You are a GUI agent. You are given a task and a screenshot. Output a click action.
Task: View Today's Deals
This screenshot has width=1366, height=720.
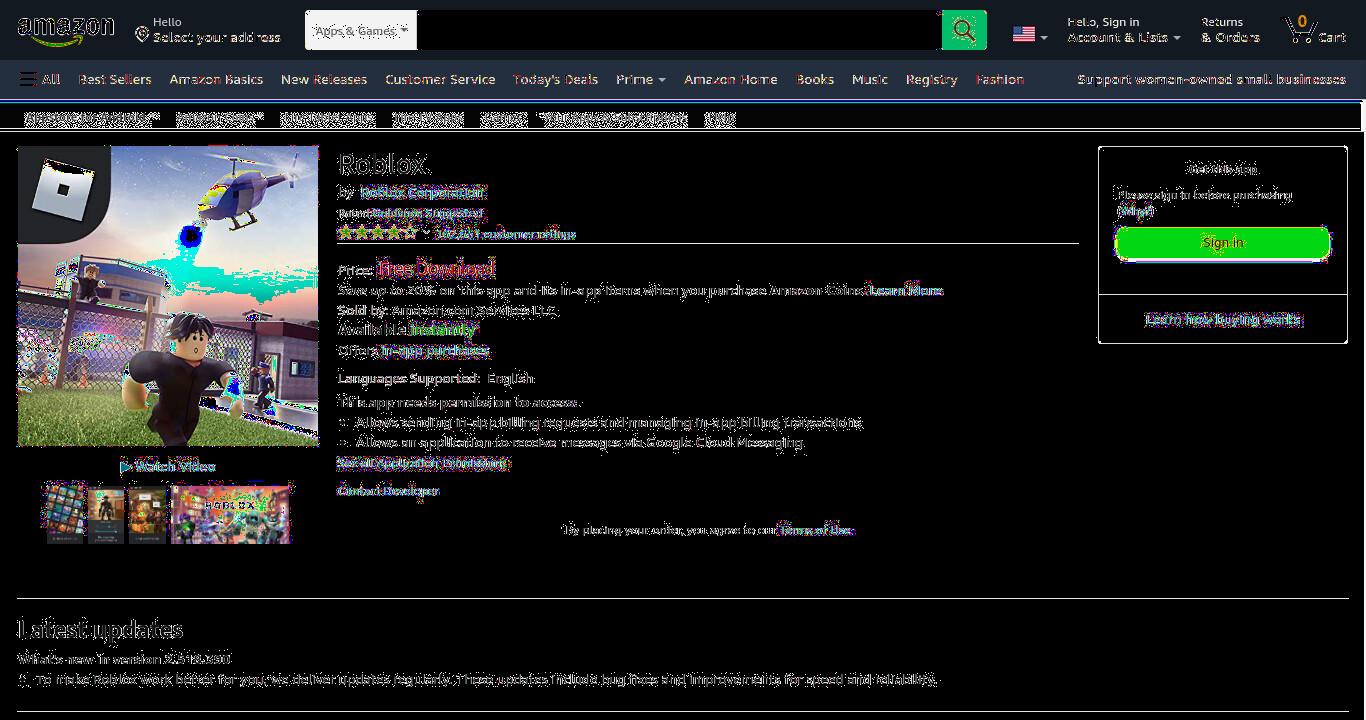pyautogui.click(x=555, y=79)
